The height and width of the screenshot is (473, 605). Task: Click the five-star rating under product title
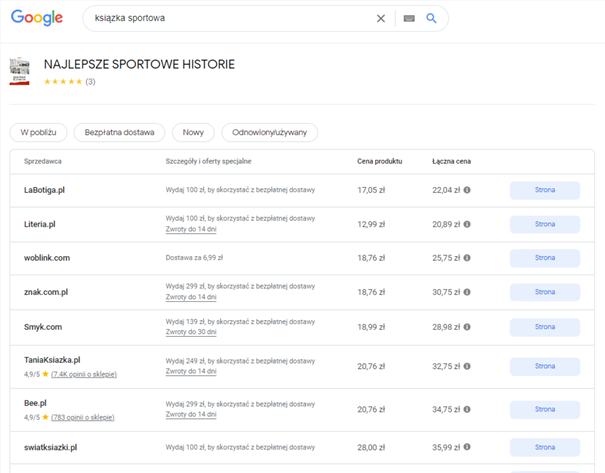point(63,81)
